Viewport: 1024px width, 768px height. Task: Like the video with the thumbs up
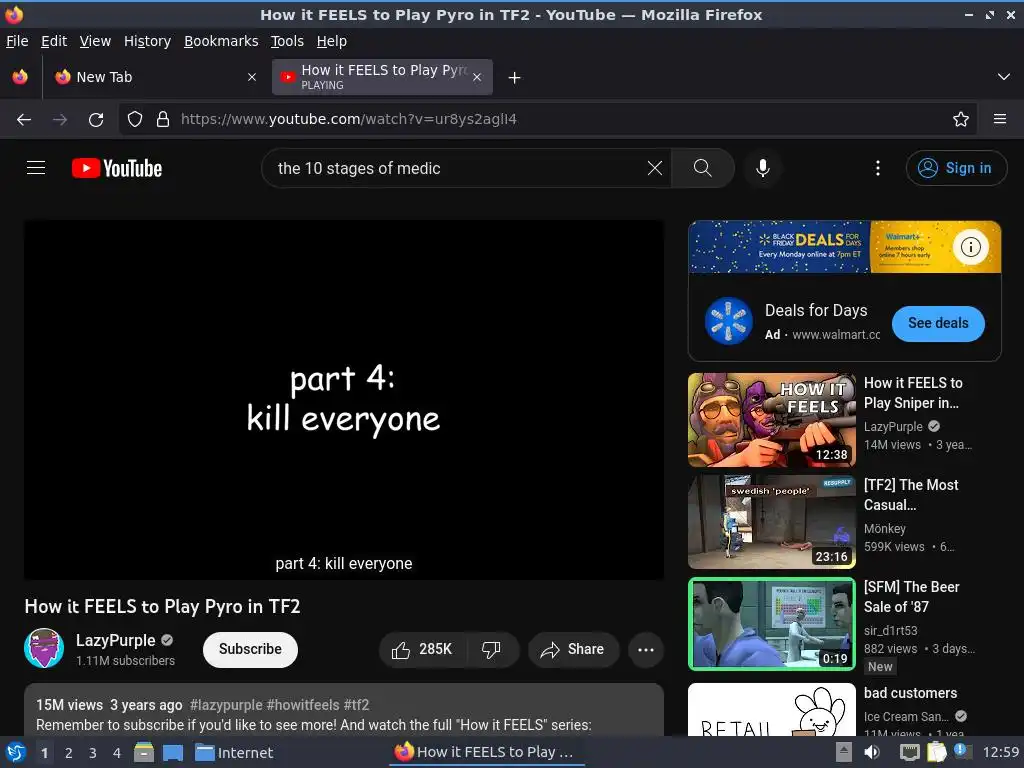[x=423, y=649]
